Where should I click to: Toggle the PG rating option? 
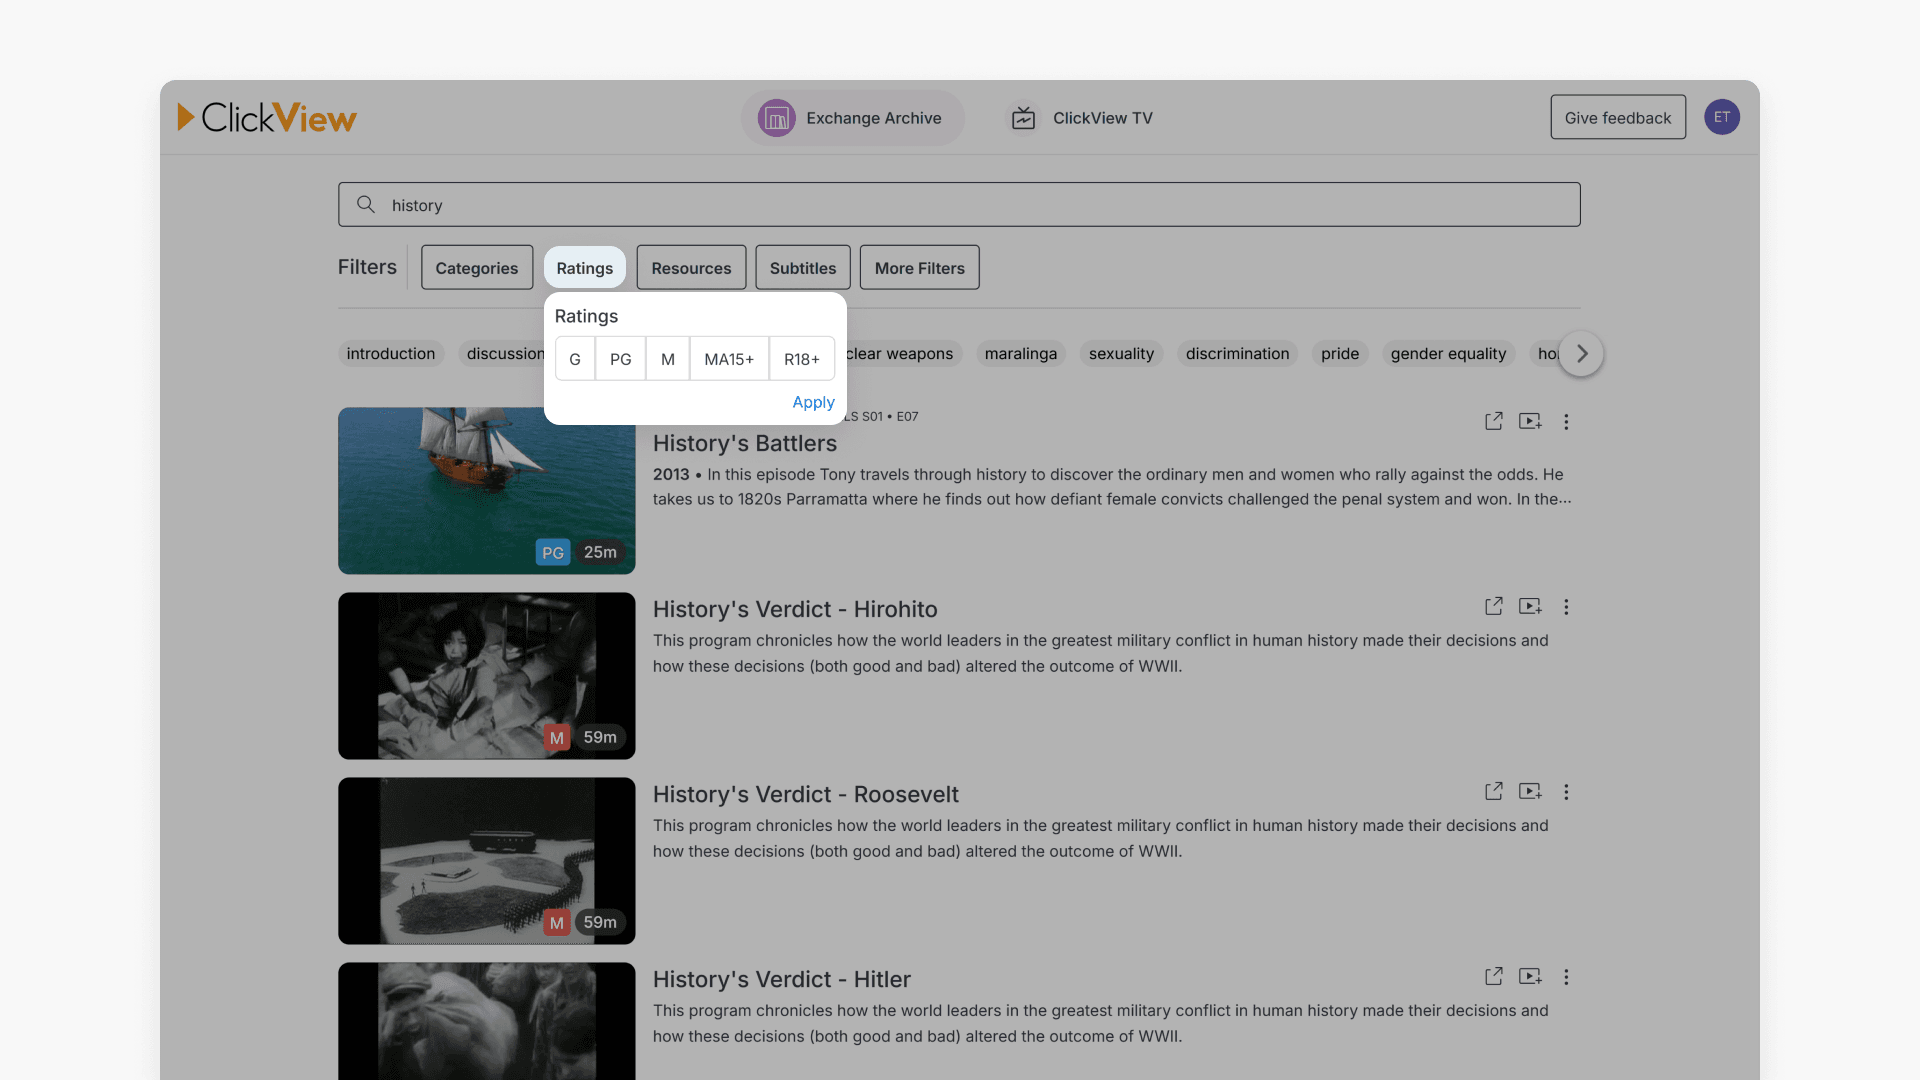[x=620, y=359]
